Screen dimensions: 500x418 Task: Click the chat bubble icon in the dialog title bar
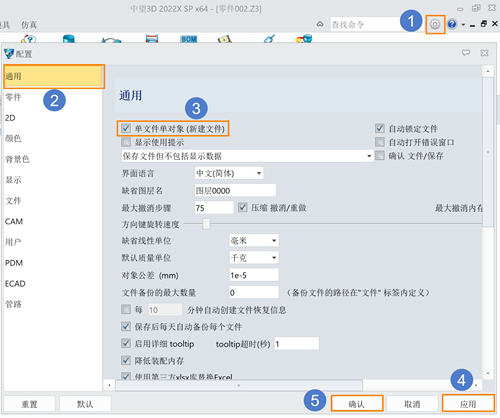(466, 53)
